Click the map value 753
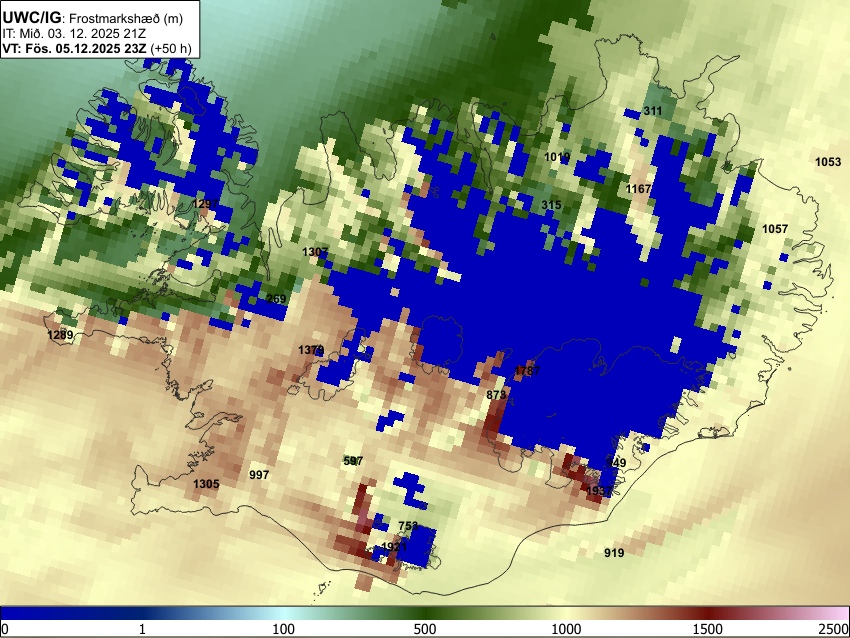850x638 pixels. [x=408, y=526]
